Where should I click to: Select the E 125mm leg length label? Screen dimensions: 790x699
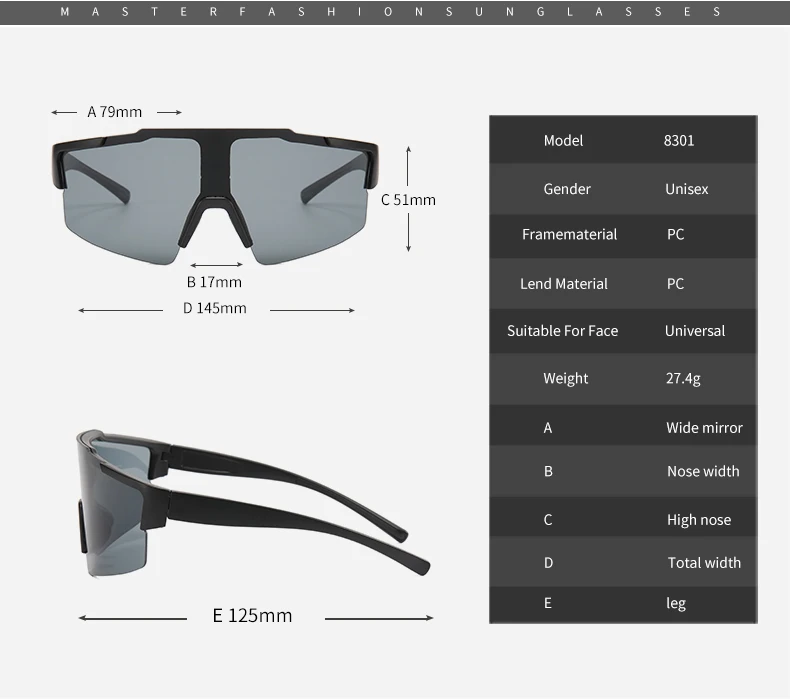pyautogui.click(x=252, y=615)
